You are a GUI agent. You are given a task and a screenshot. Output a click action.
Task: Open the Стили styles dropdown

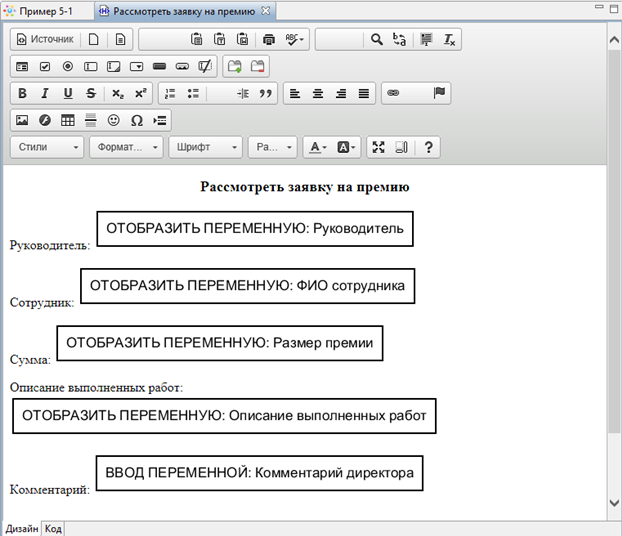coord(47,147)
